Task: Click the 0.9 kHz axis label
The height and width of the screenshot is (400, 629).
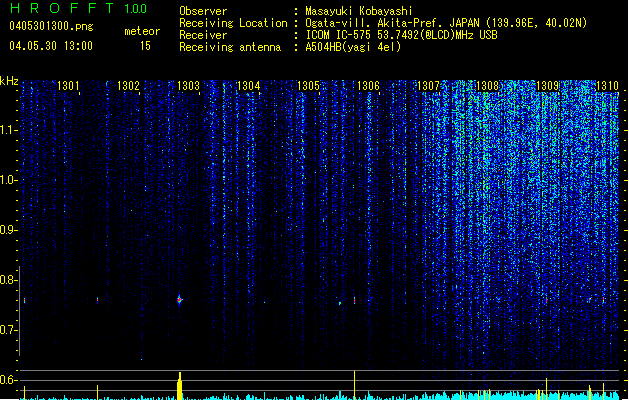Action: [8, 230]
